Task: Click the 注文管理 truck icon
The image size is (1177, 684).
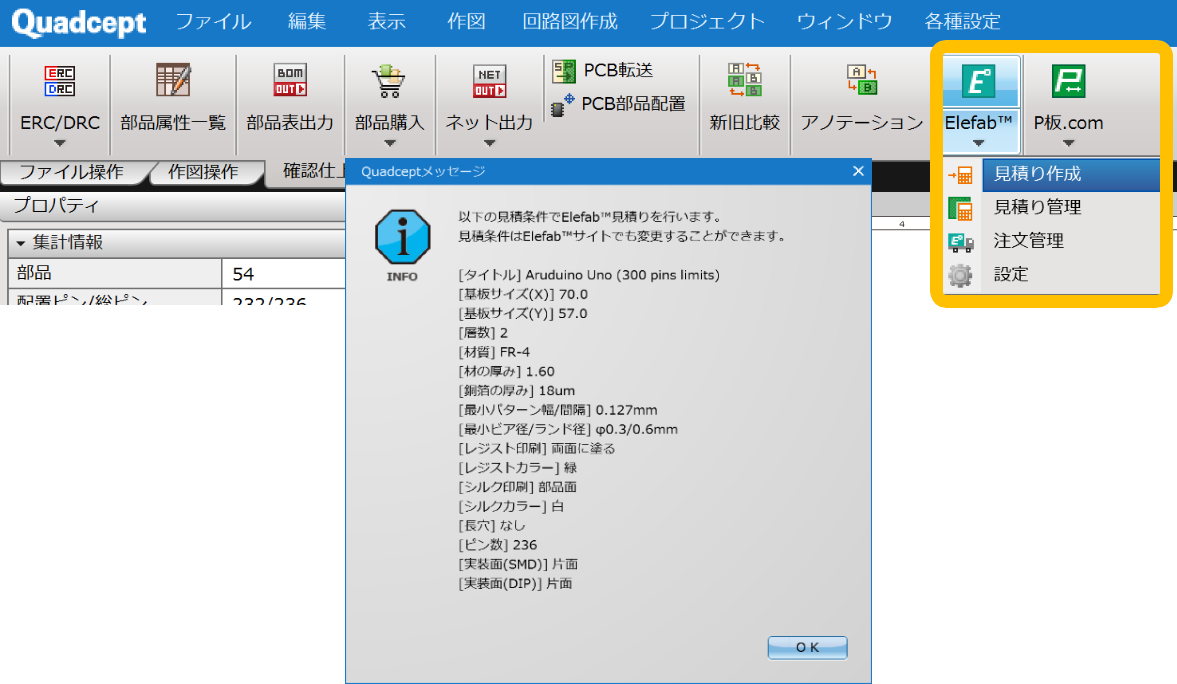Action: pos(960,242)
